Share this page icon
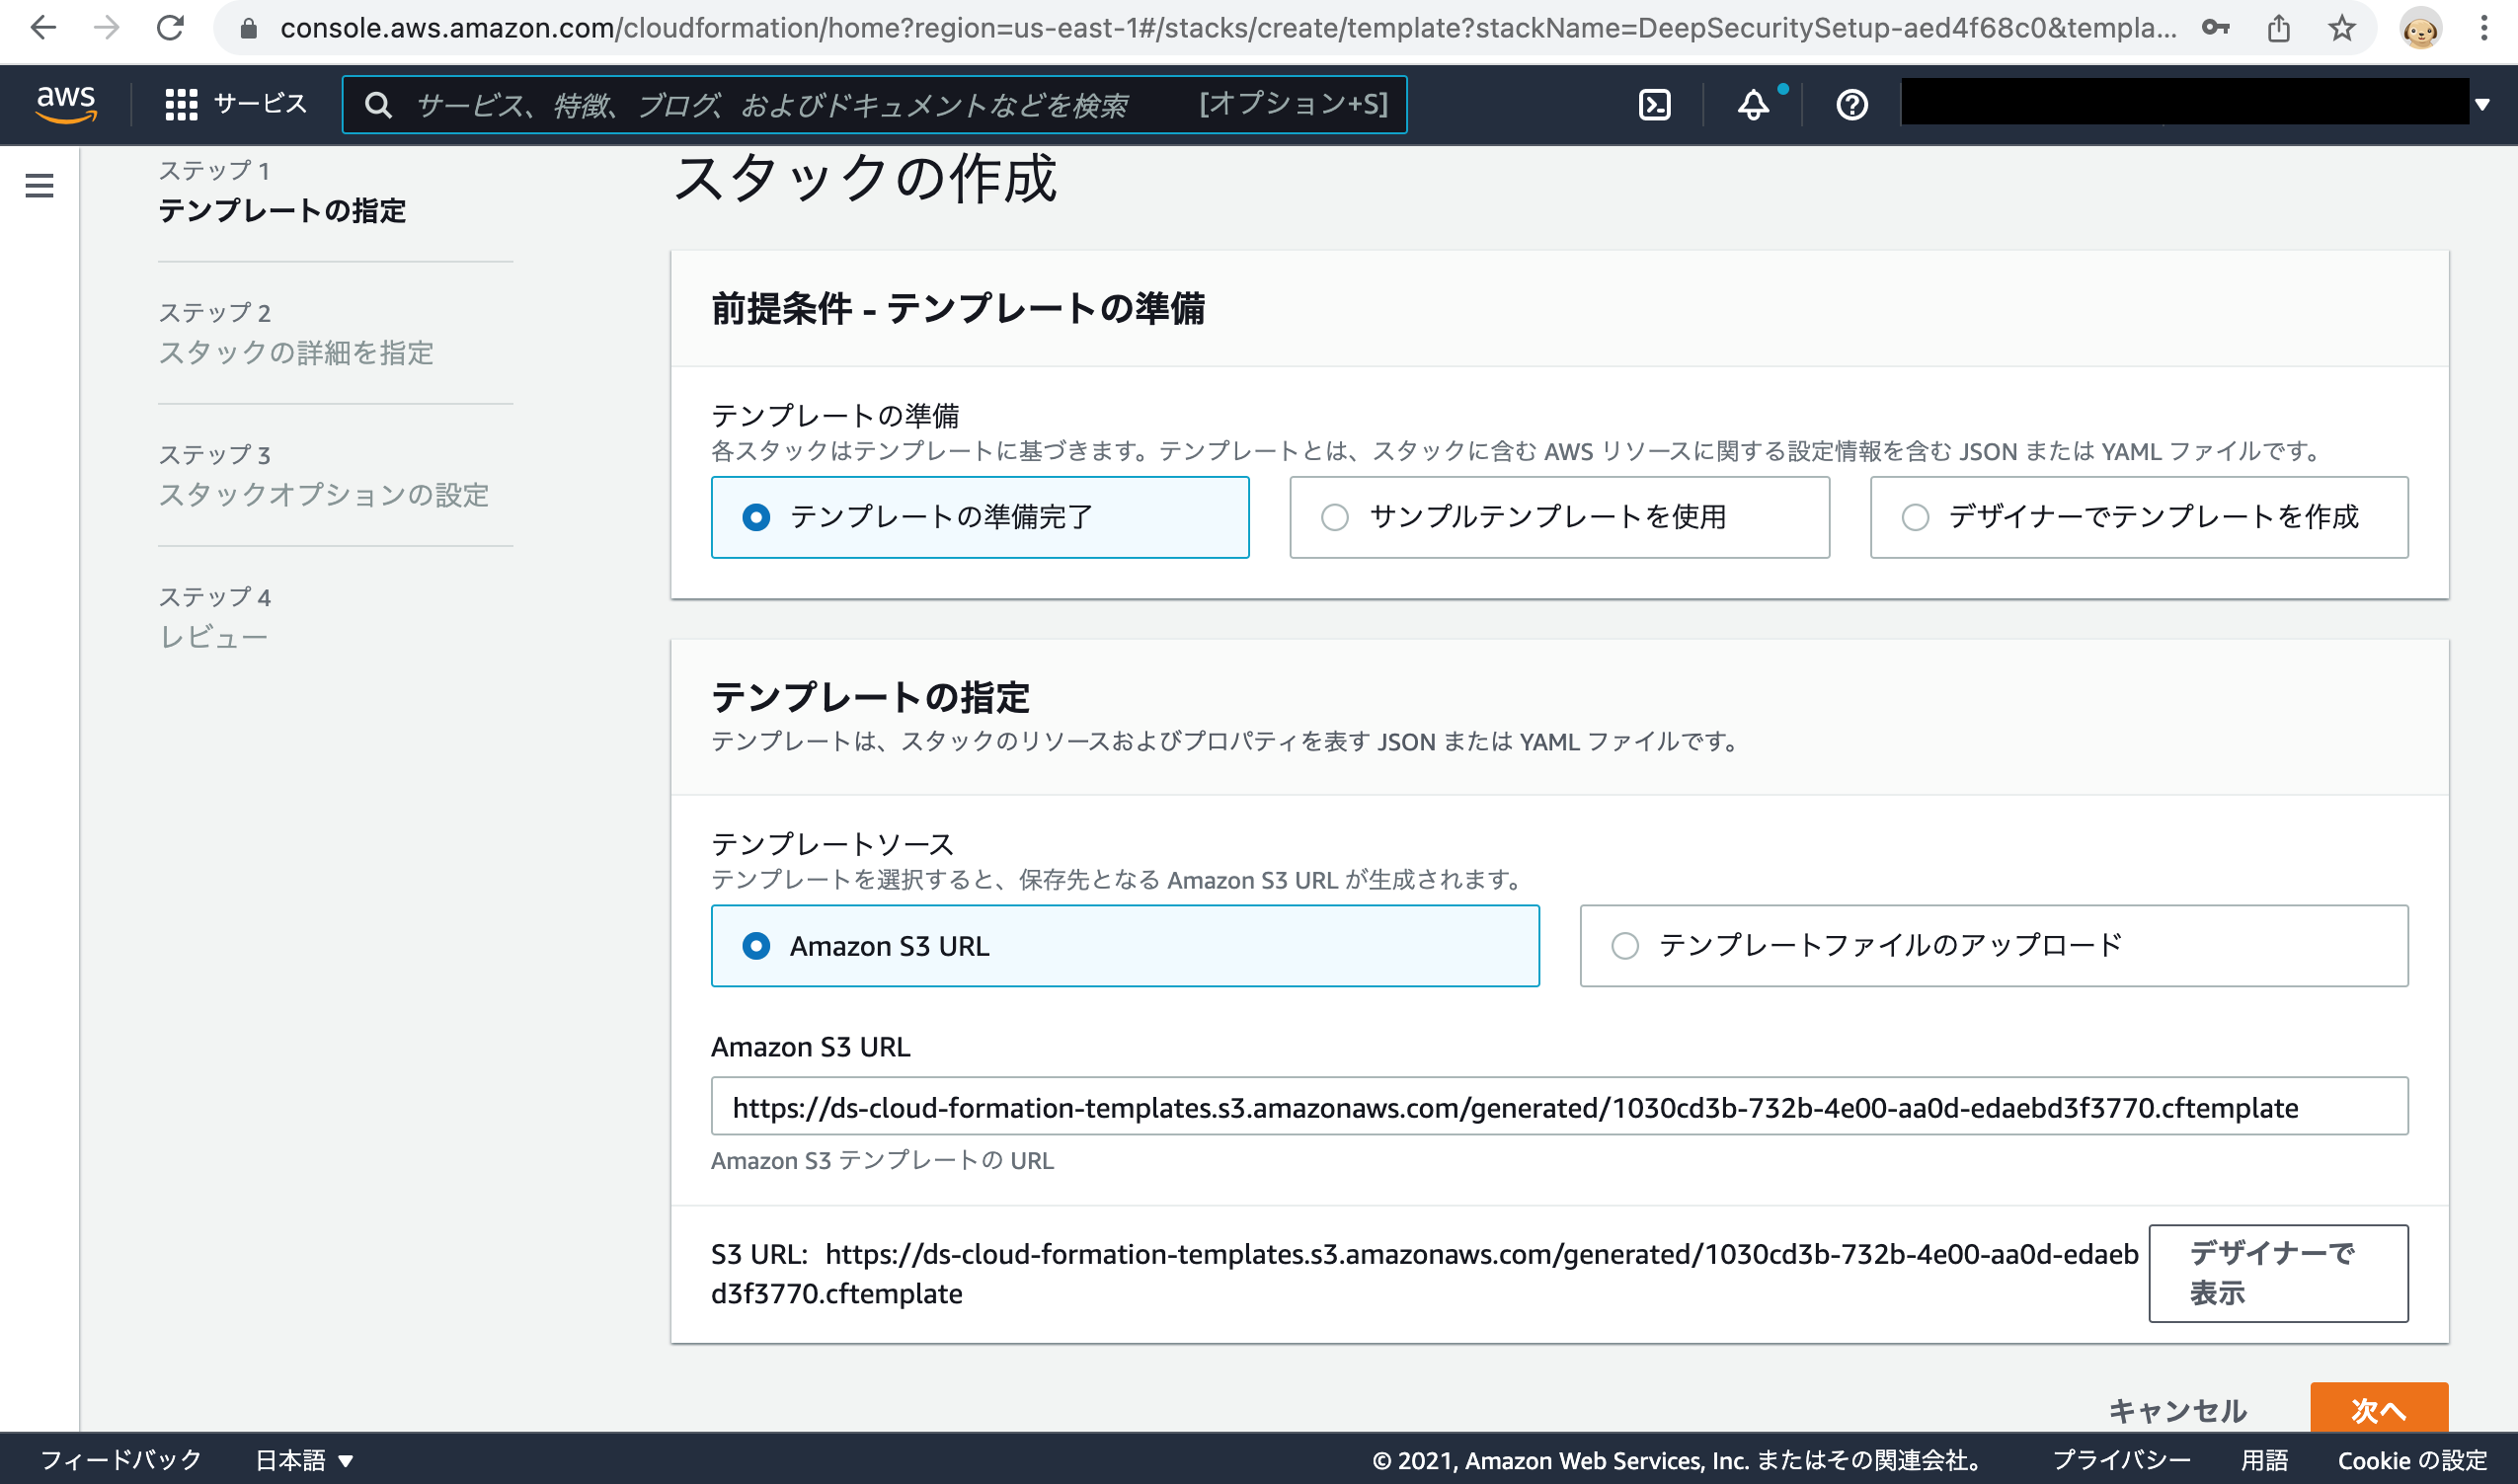2518x1484 pixels. pyautogui.click(x=2278, y=28)
